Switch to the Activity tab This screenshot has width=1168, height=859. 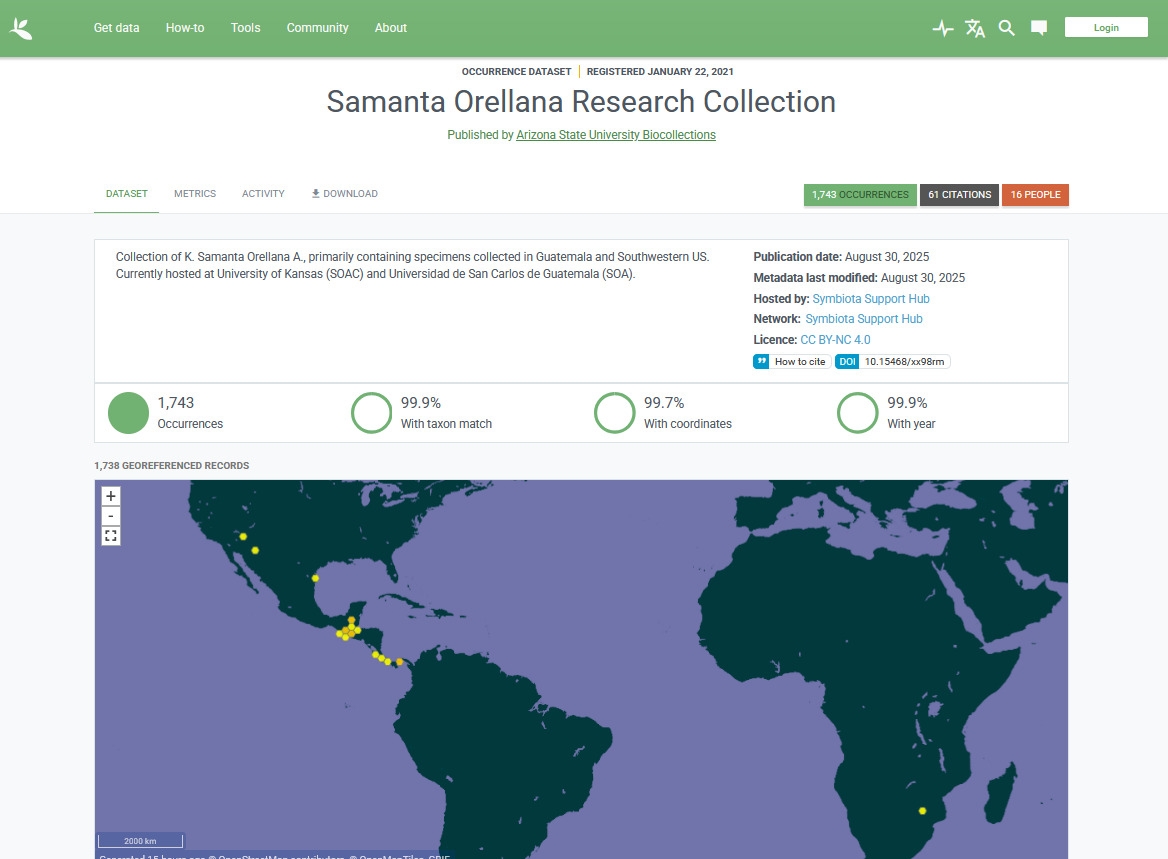click(263, 194)
